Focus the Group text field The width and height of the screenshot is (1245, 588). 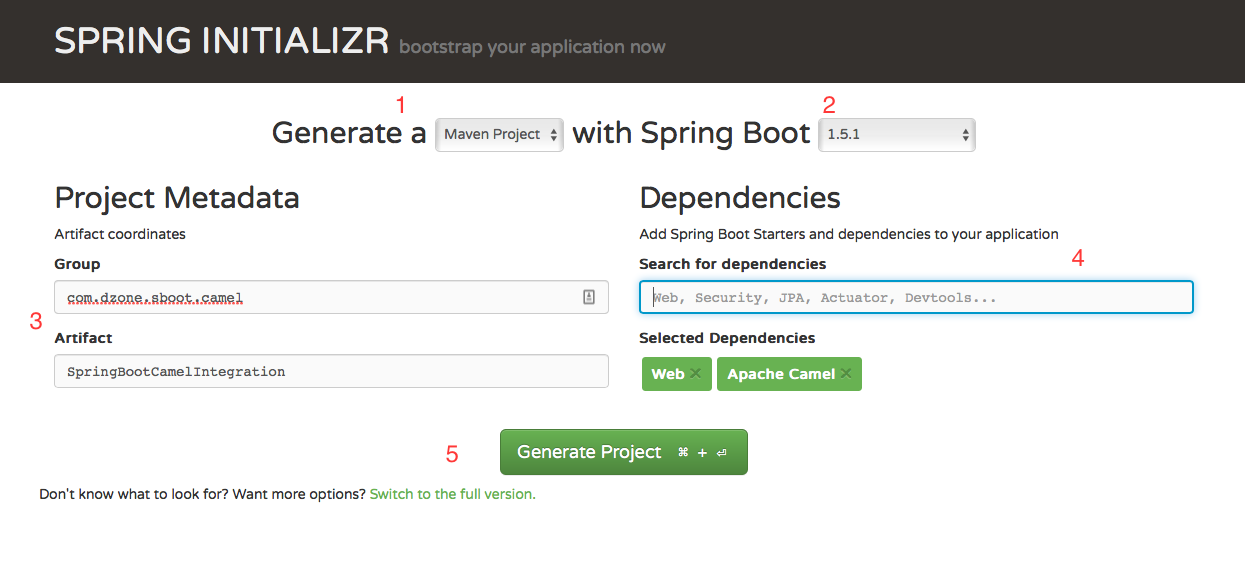pos(320,297)
